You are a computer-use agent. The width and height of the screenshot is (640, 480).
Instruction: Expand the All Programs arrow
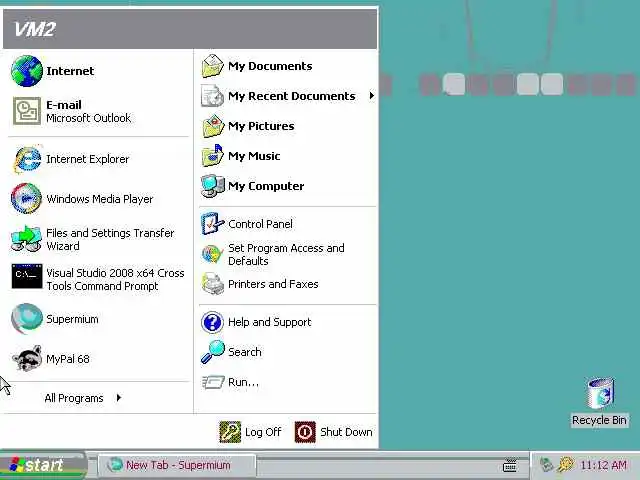[119, 398]
